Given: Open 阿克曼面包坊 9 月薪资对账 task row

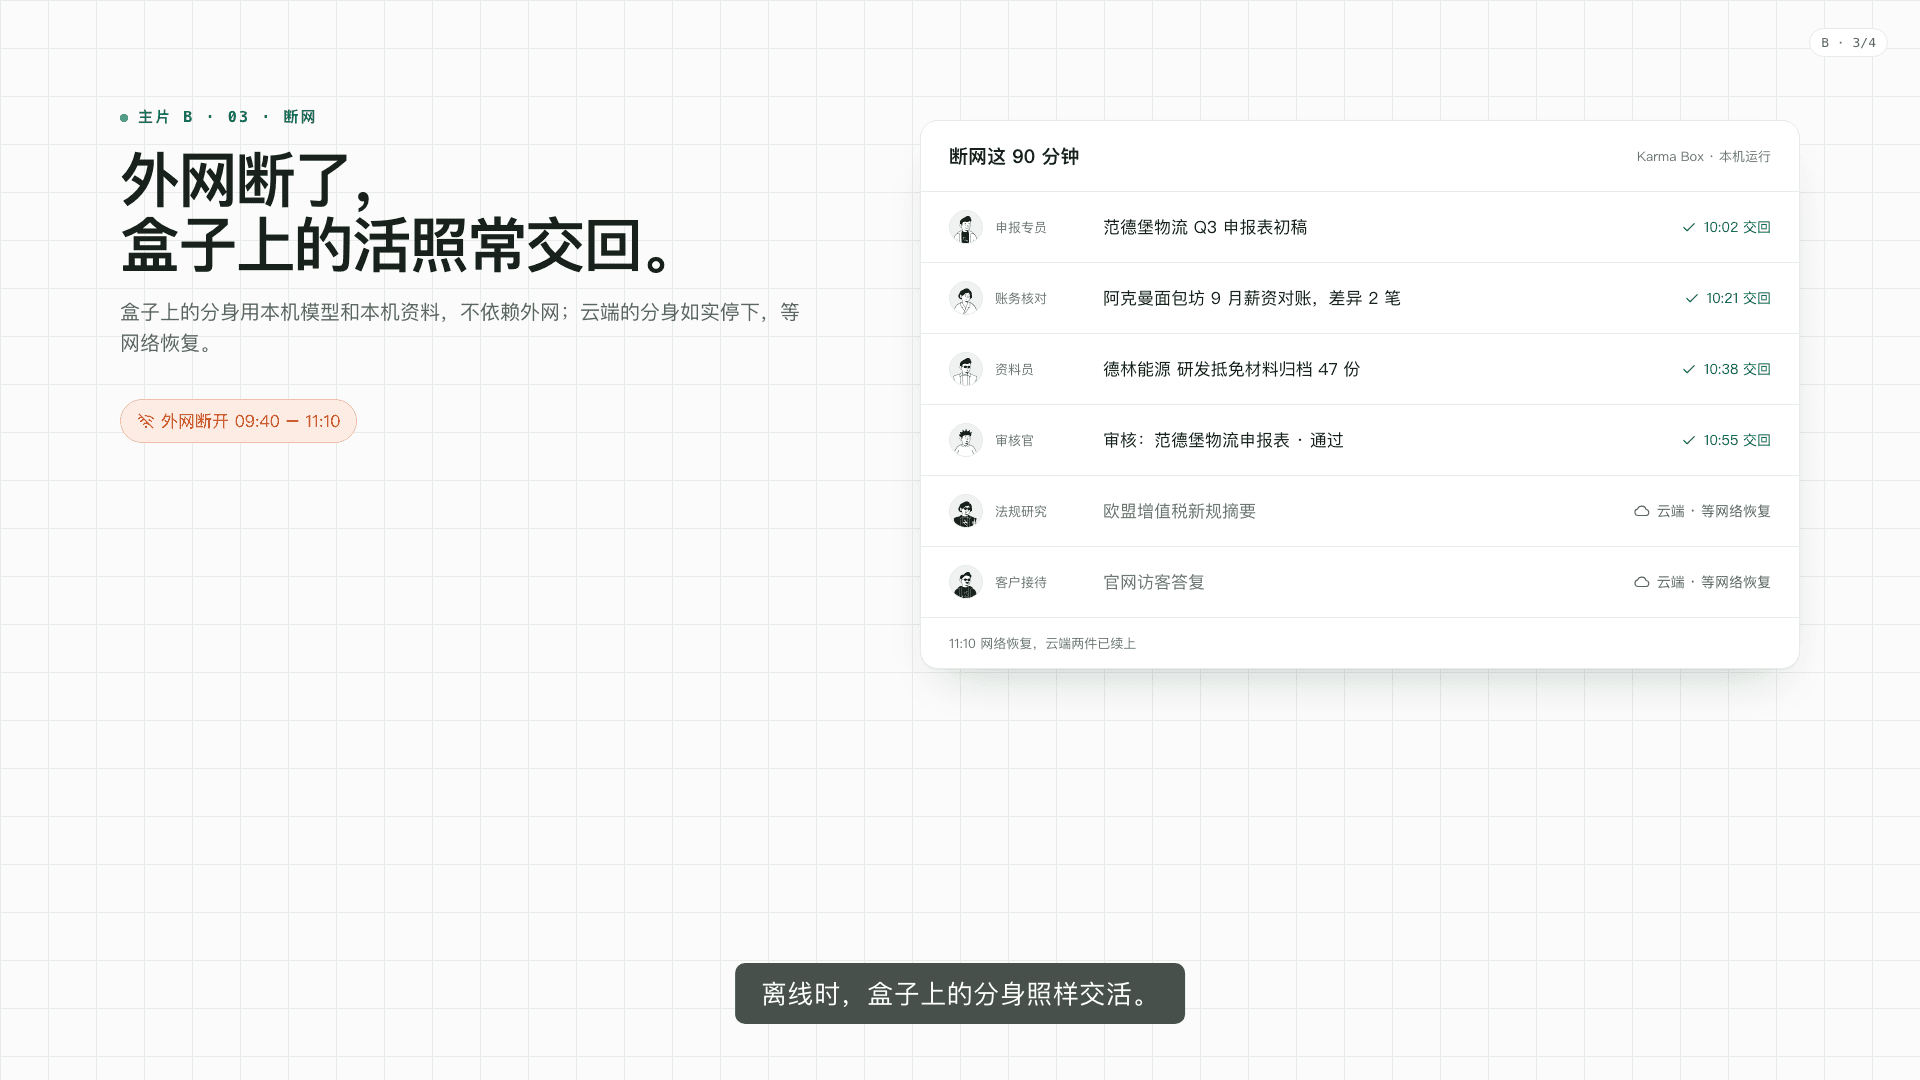Looking at the screenshot, I should pyautogui.click(x=1359, y=298).
